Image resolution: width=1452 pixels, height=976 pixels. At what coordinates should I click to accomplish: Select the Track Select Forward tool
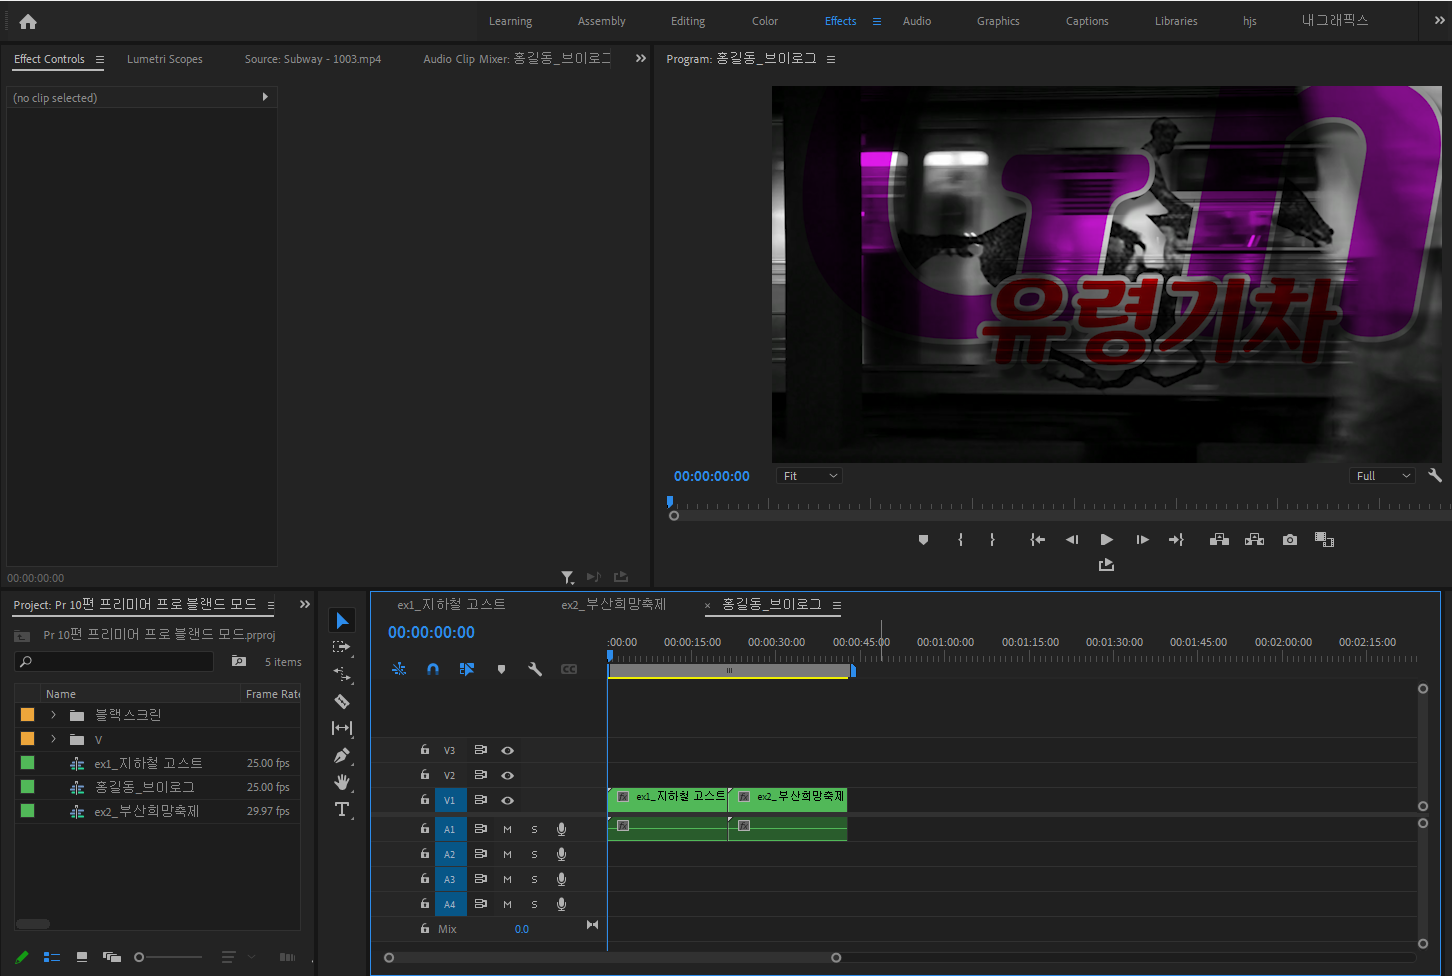coord(342,647)
